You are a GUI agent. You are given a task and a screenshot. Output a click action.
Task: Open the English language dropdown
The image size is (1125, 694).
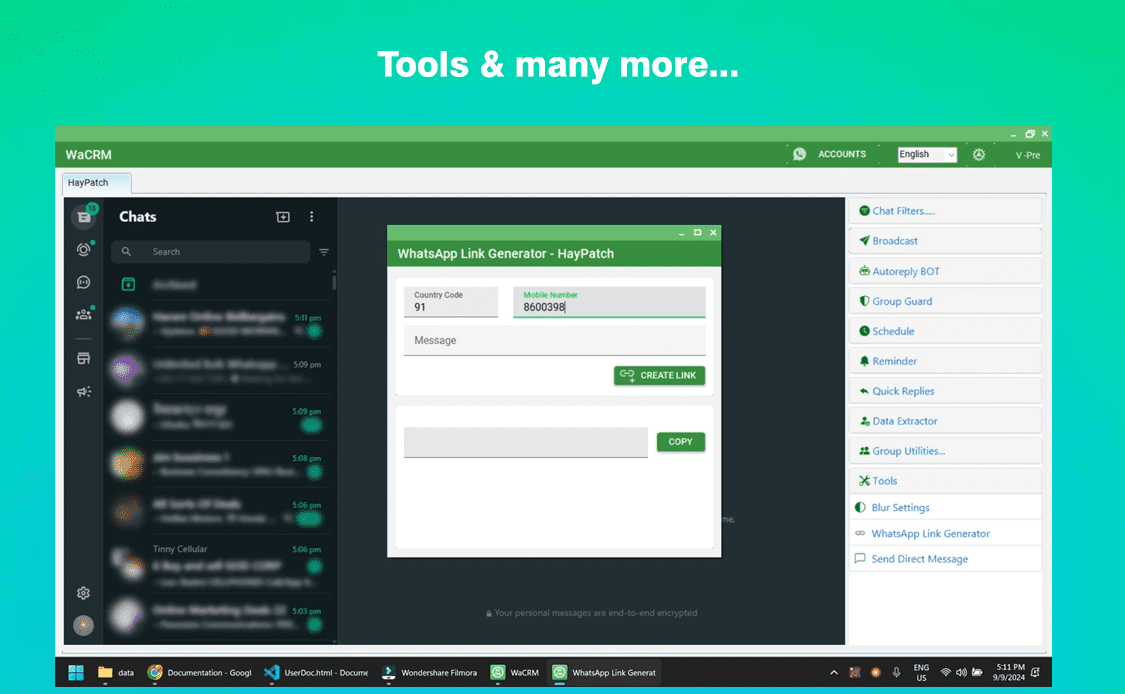tap(926, 154)
